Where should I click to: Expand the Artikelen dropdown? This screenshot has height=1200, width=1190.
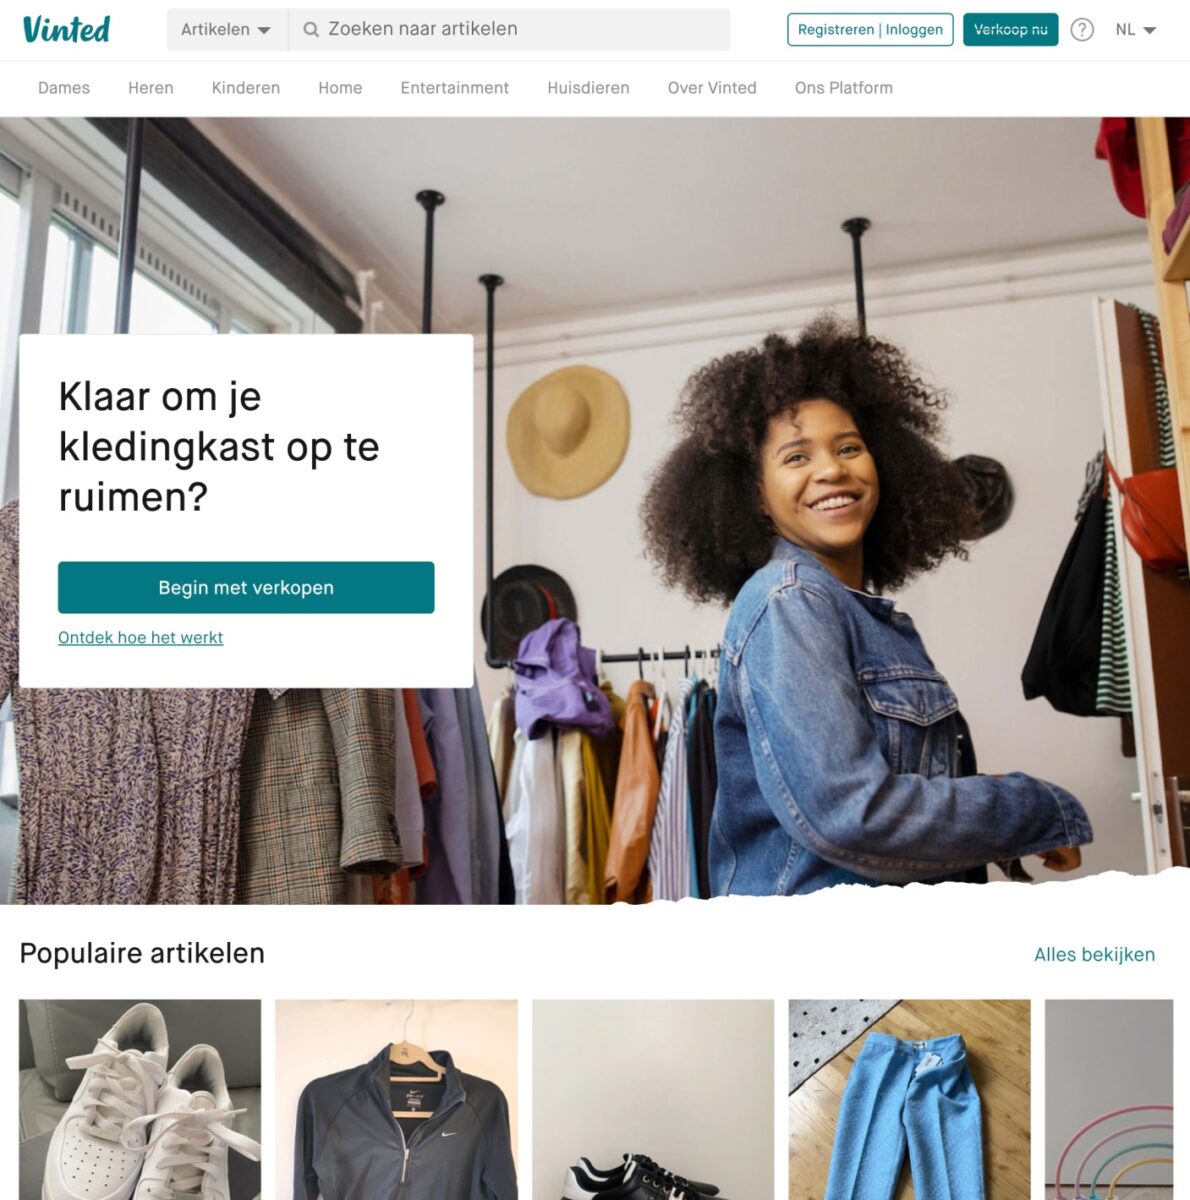click(x=227, y=30)
